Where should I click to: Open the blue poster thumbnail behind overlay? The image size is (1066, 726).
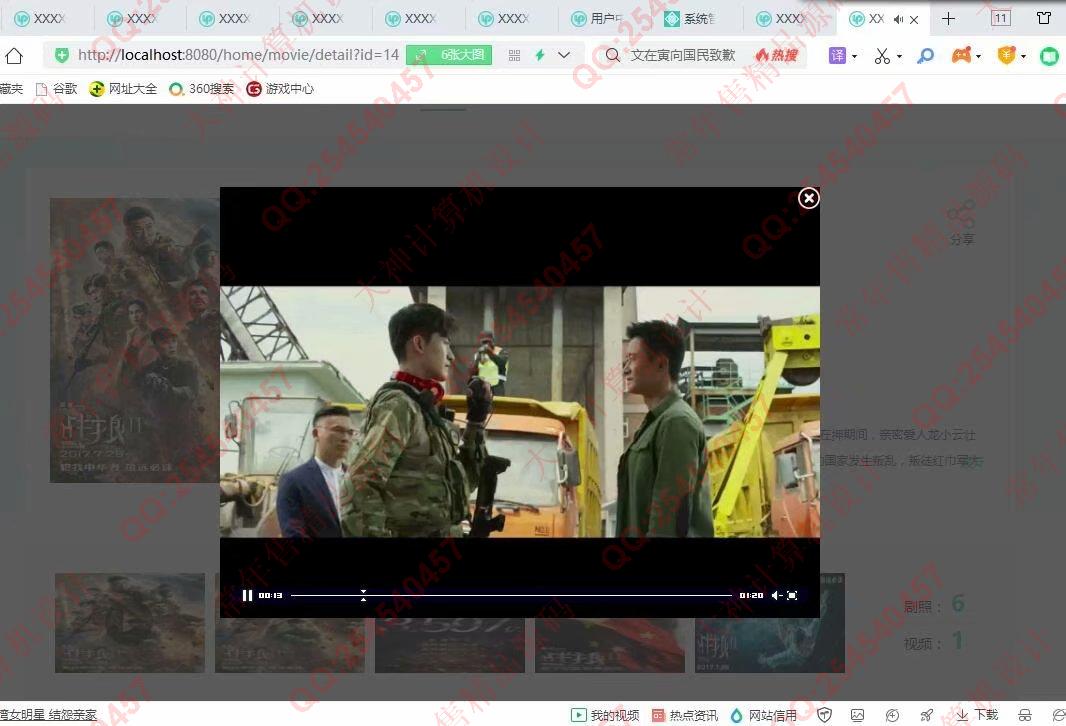770,623
